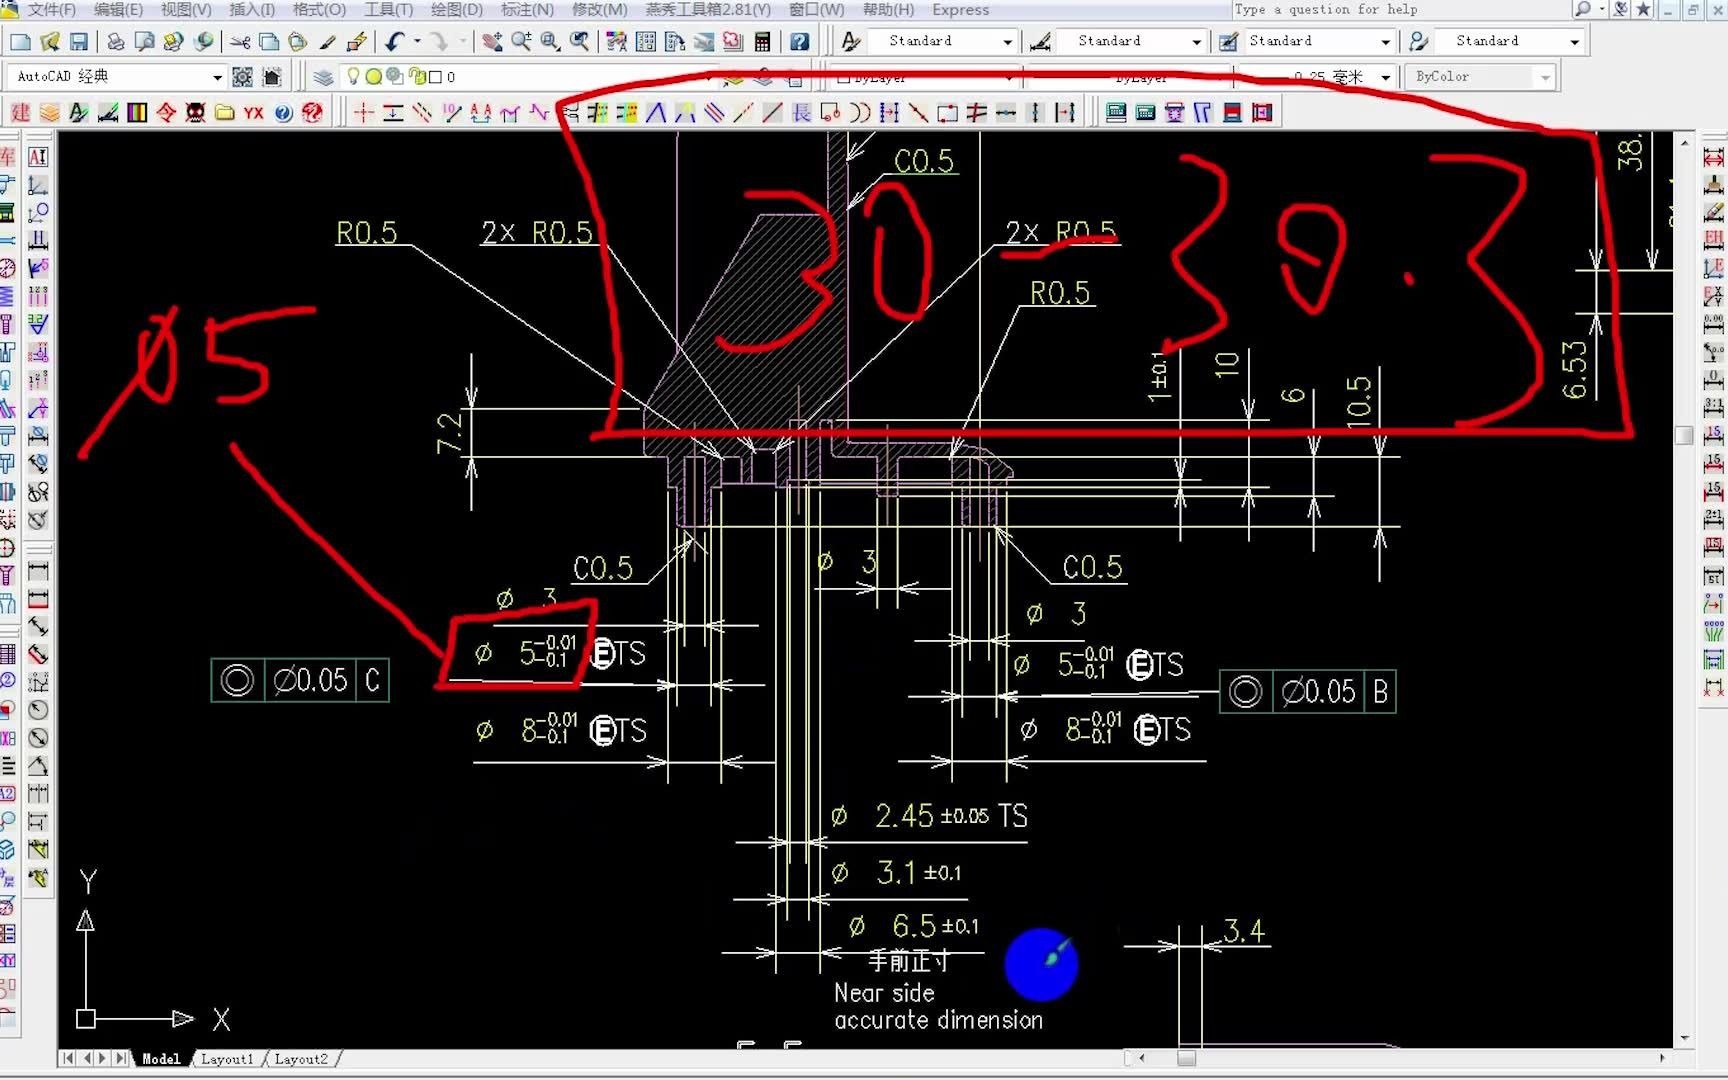Click the AI text icon in left toolbar
The height and width of the screenshot is (1080, 1728).
(x=38, y=157)
